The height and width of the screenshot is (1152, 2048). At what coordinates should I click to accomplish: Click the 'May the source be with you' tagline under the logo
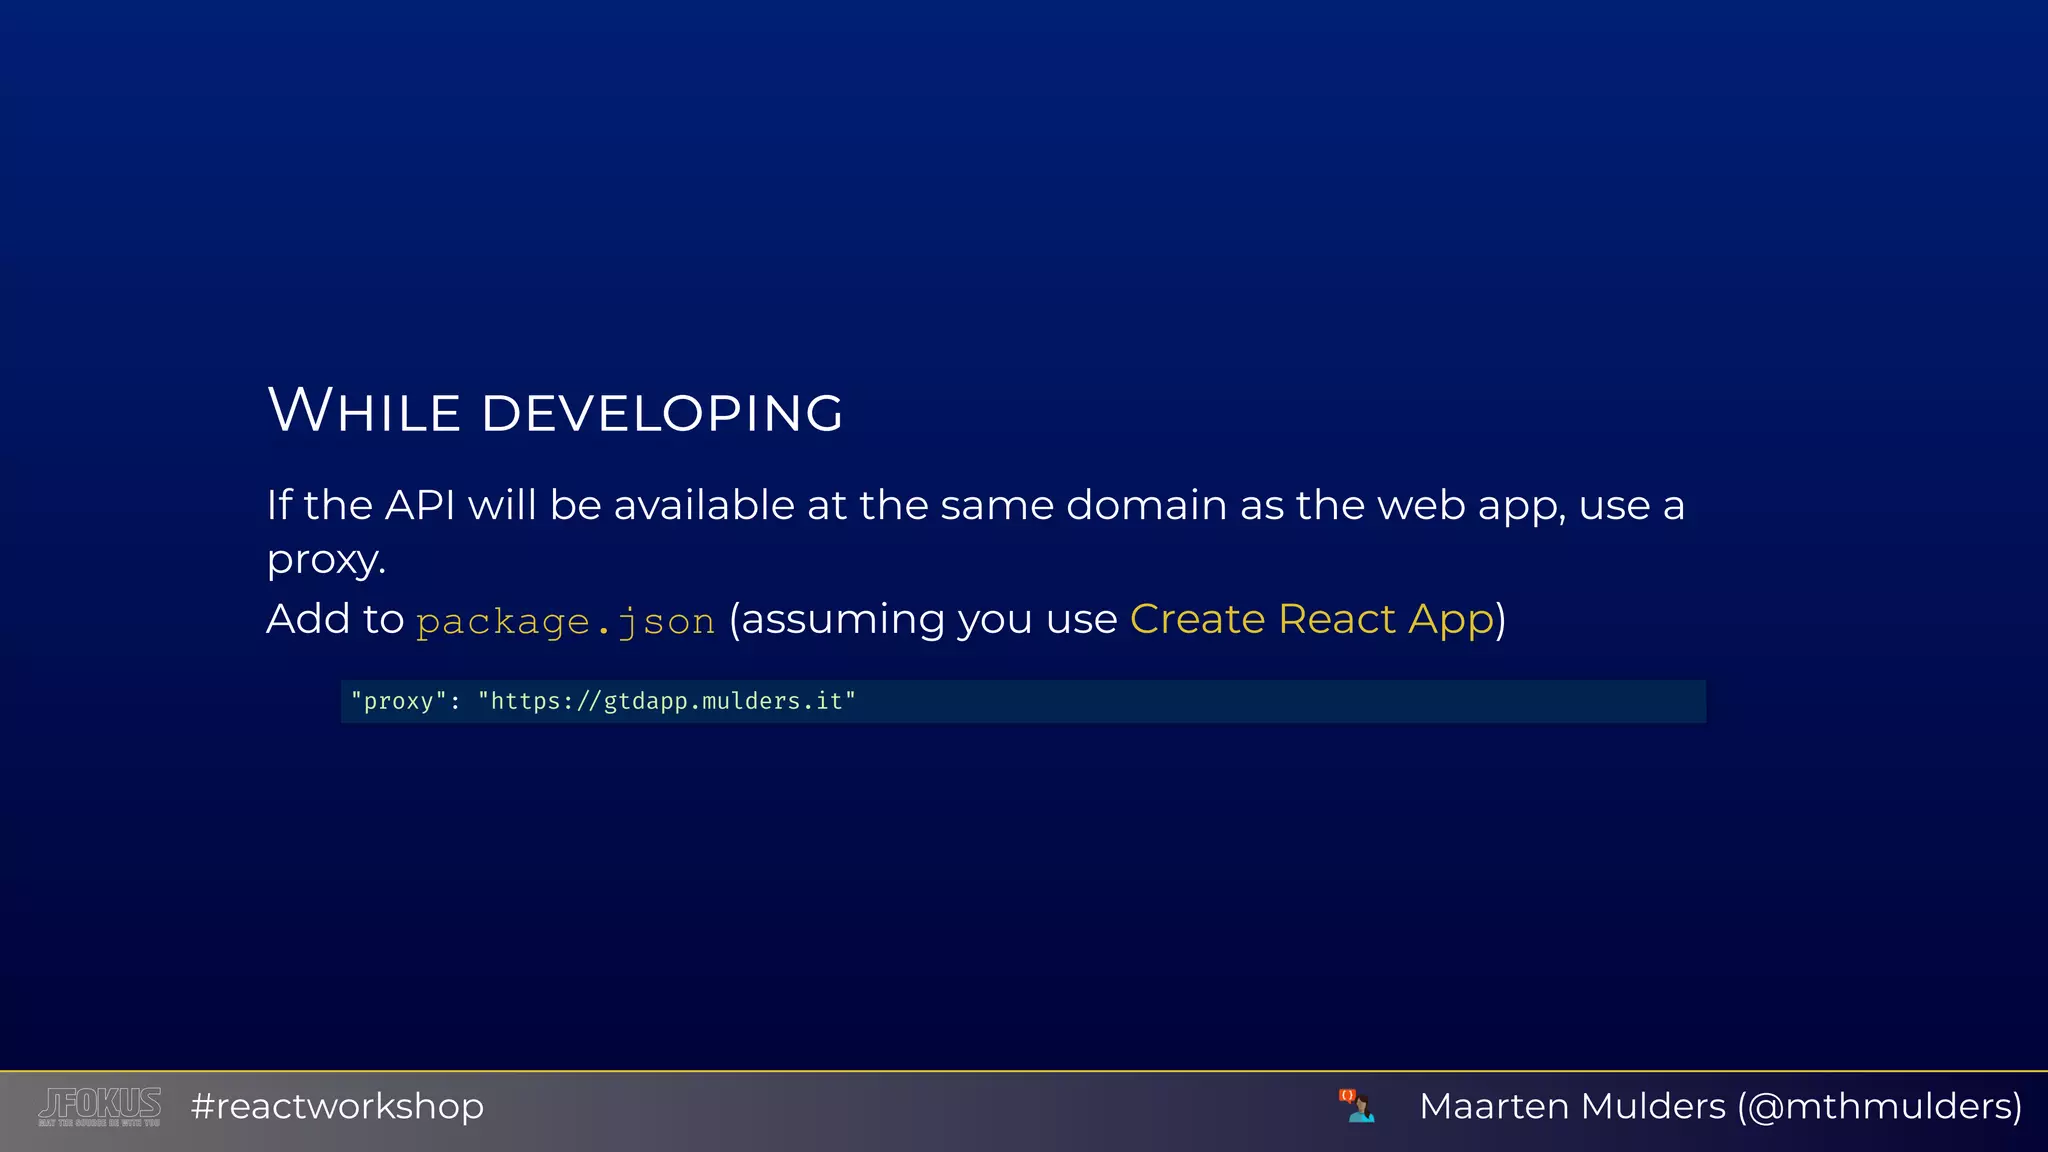click(99, 1123)
